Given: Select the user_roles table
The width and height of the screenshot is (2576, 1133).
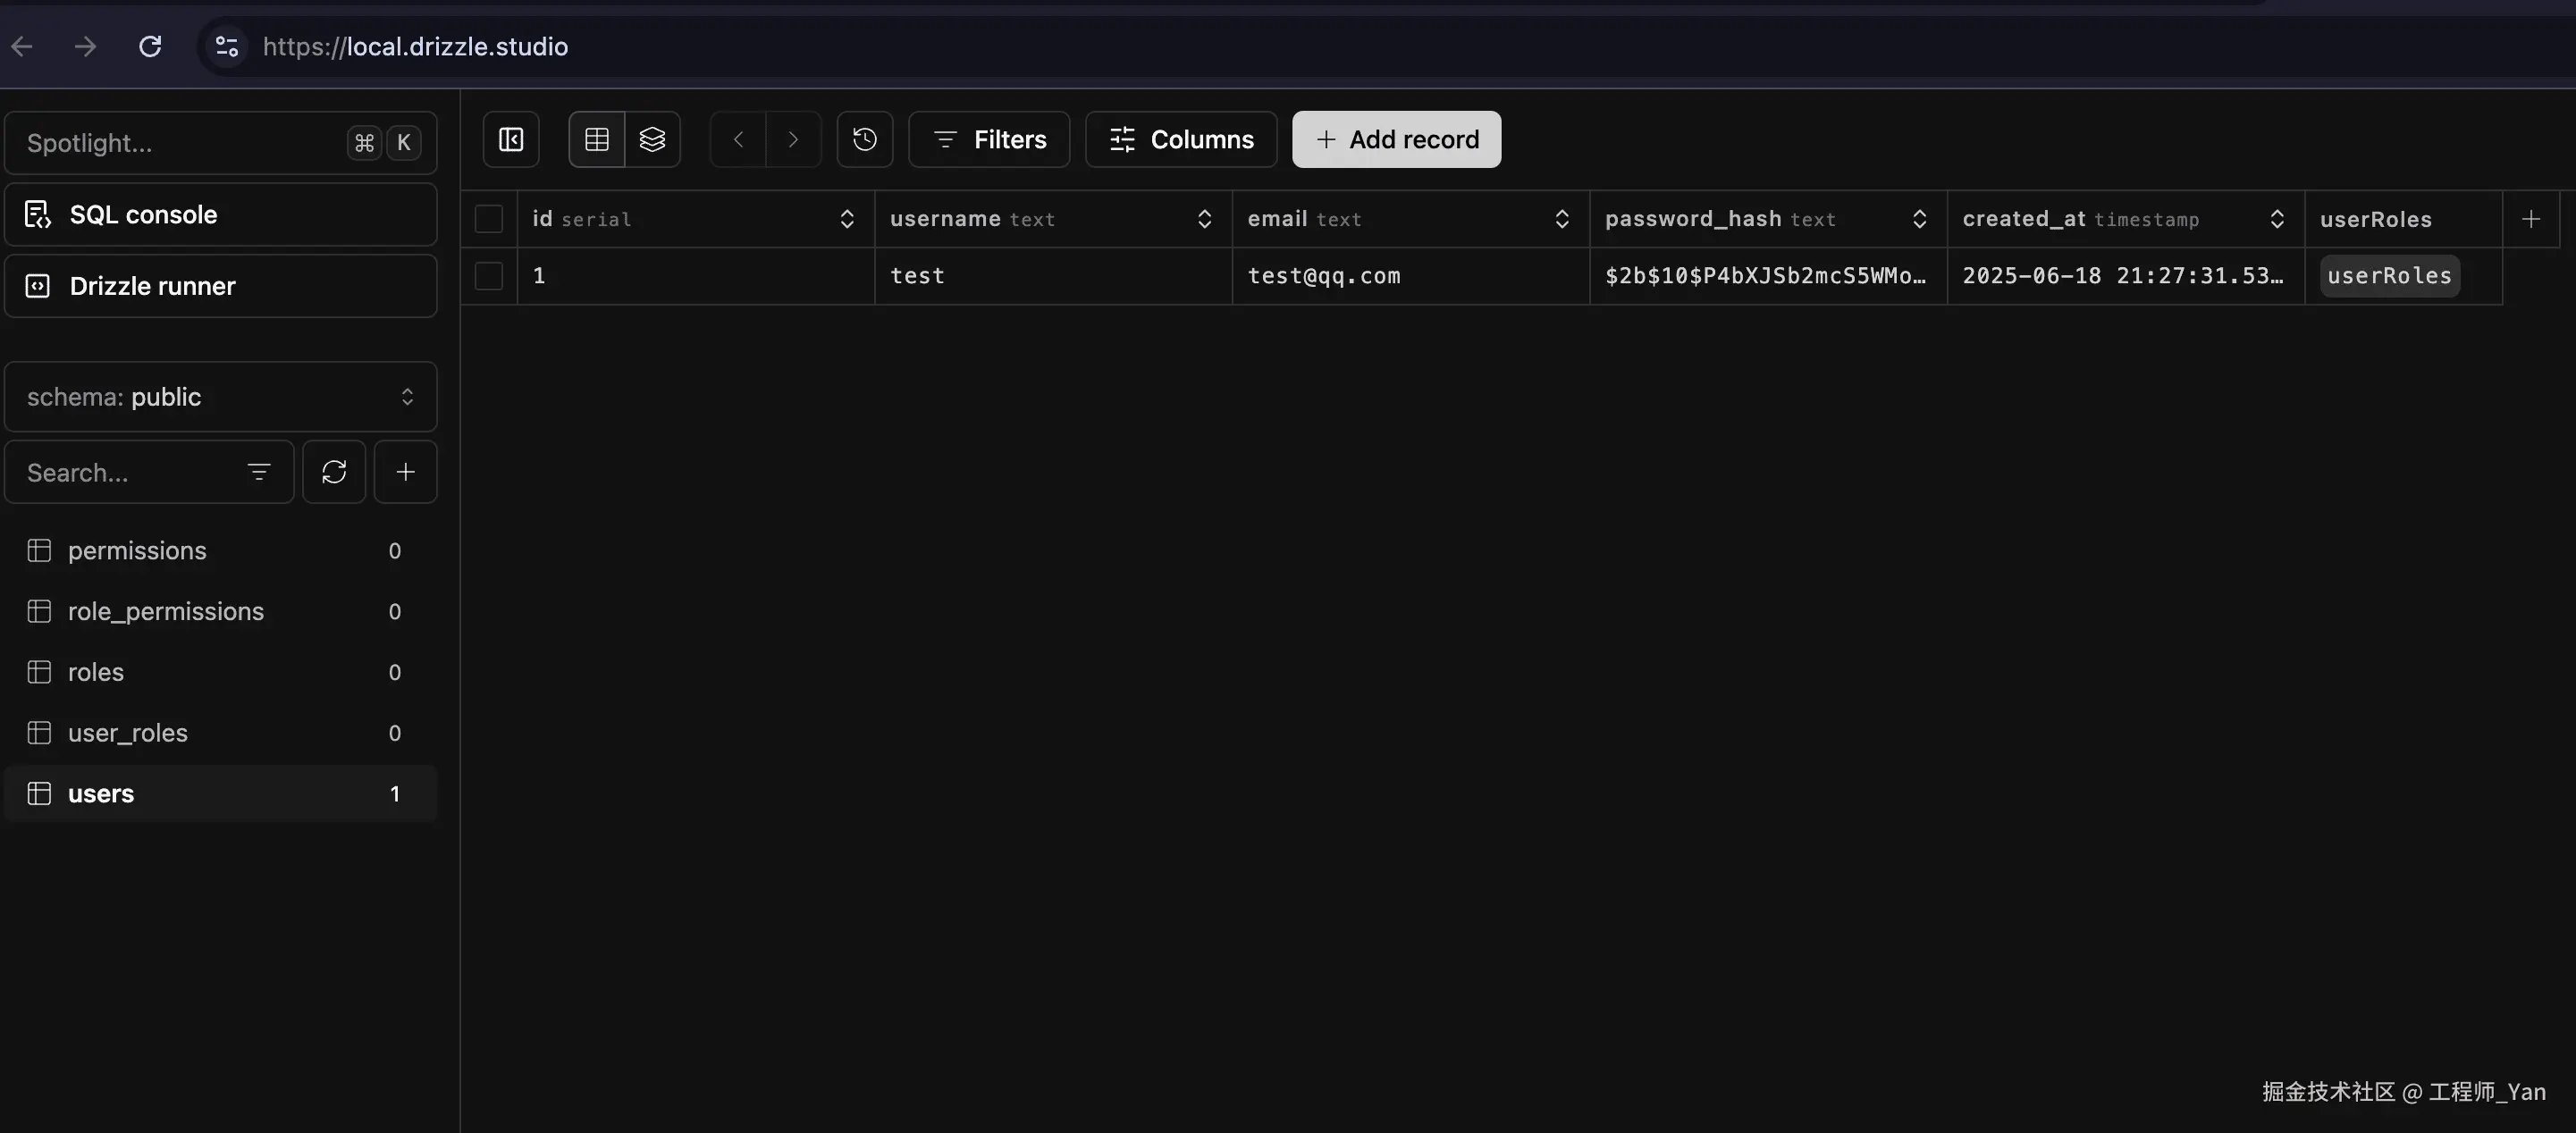Looking at the screenshot, I should 128,733.
